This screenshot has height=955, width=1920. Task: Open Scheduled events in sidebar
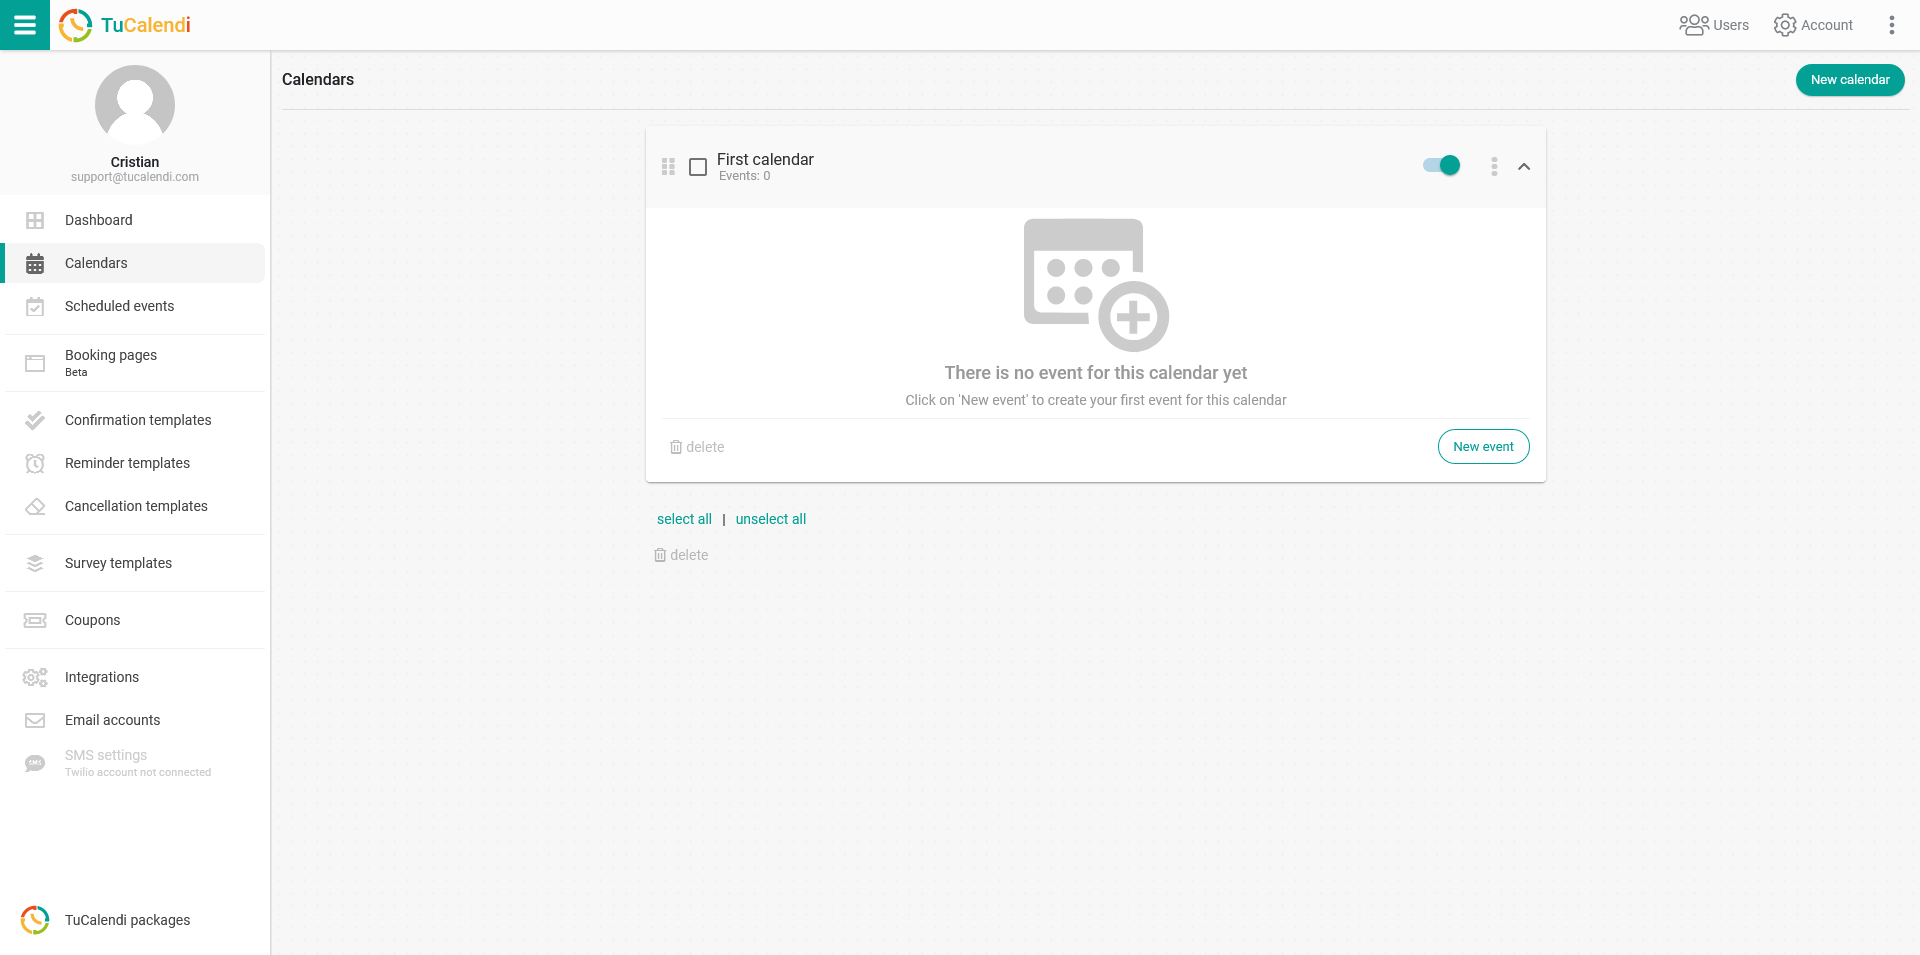(119, 306)
